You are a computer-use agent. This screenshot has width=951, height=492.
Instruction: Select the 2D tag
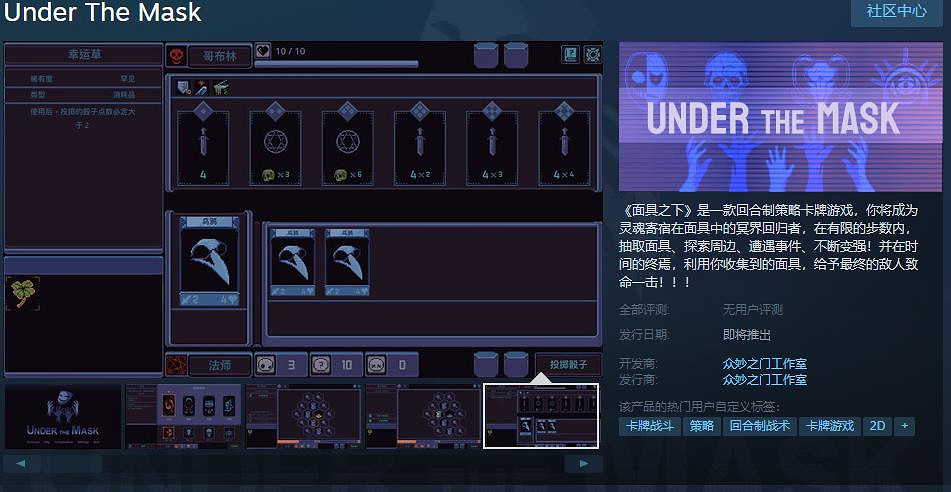point(877,426)
